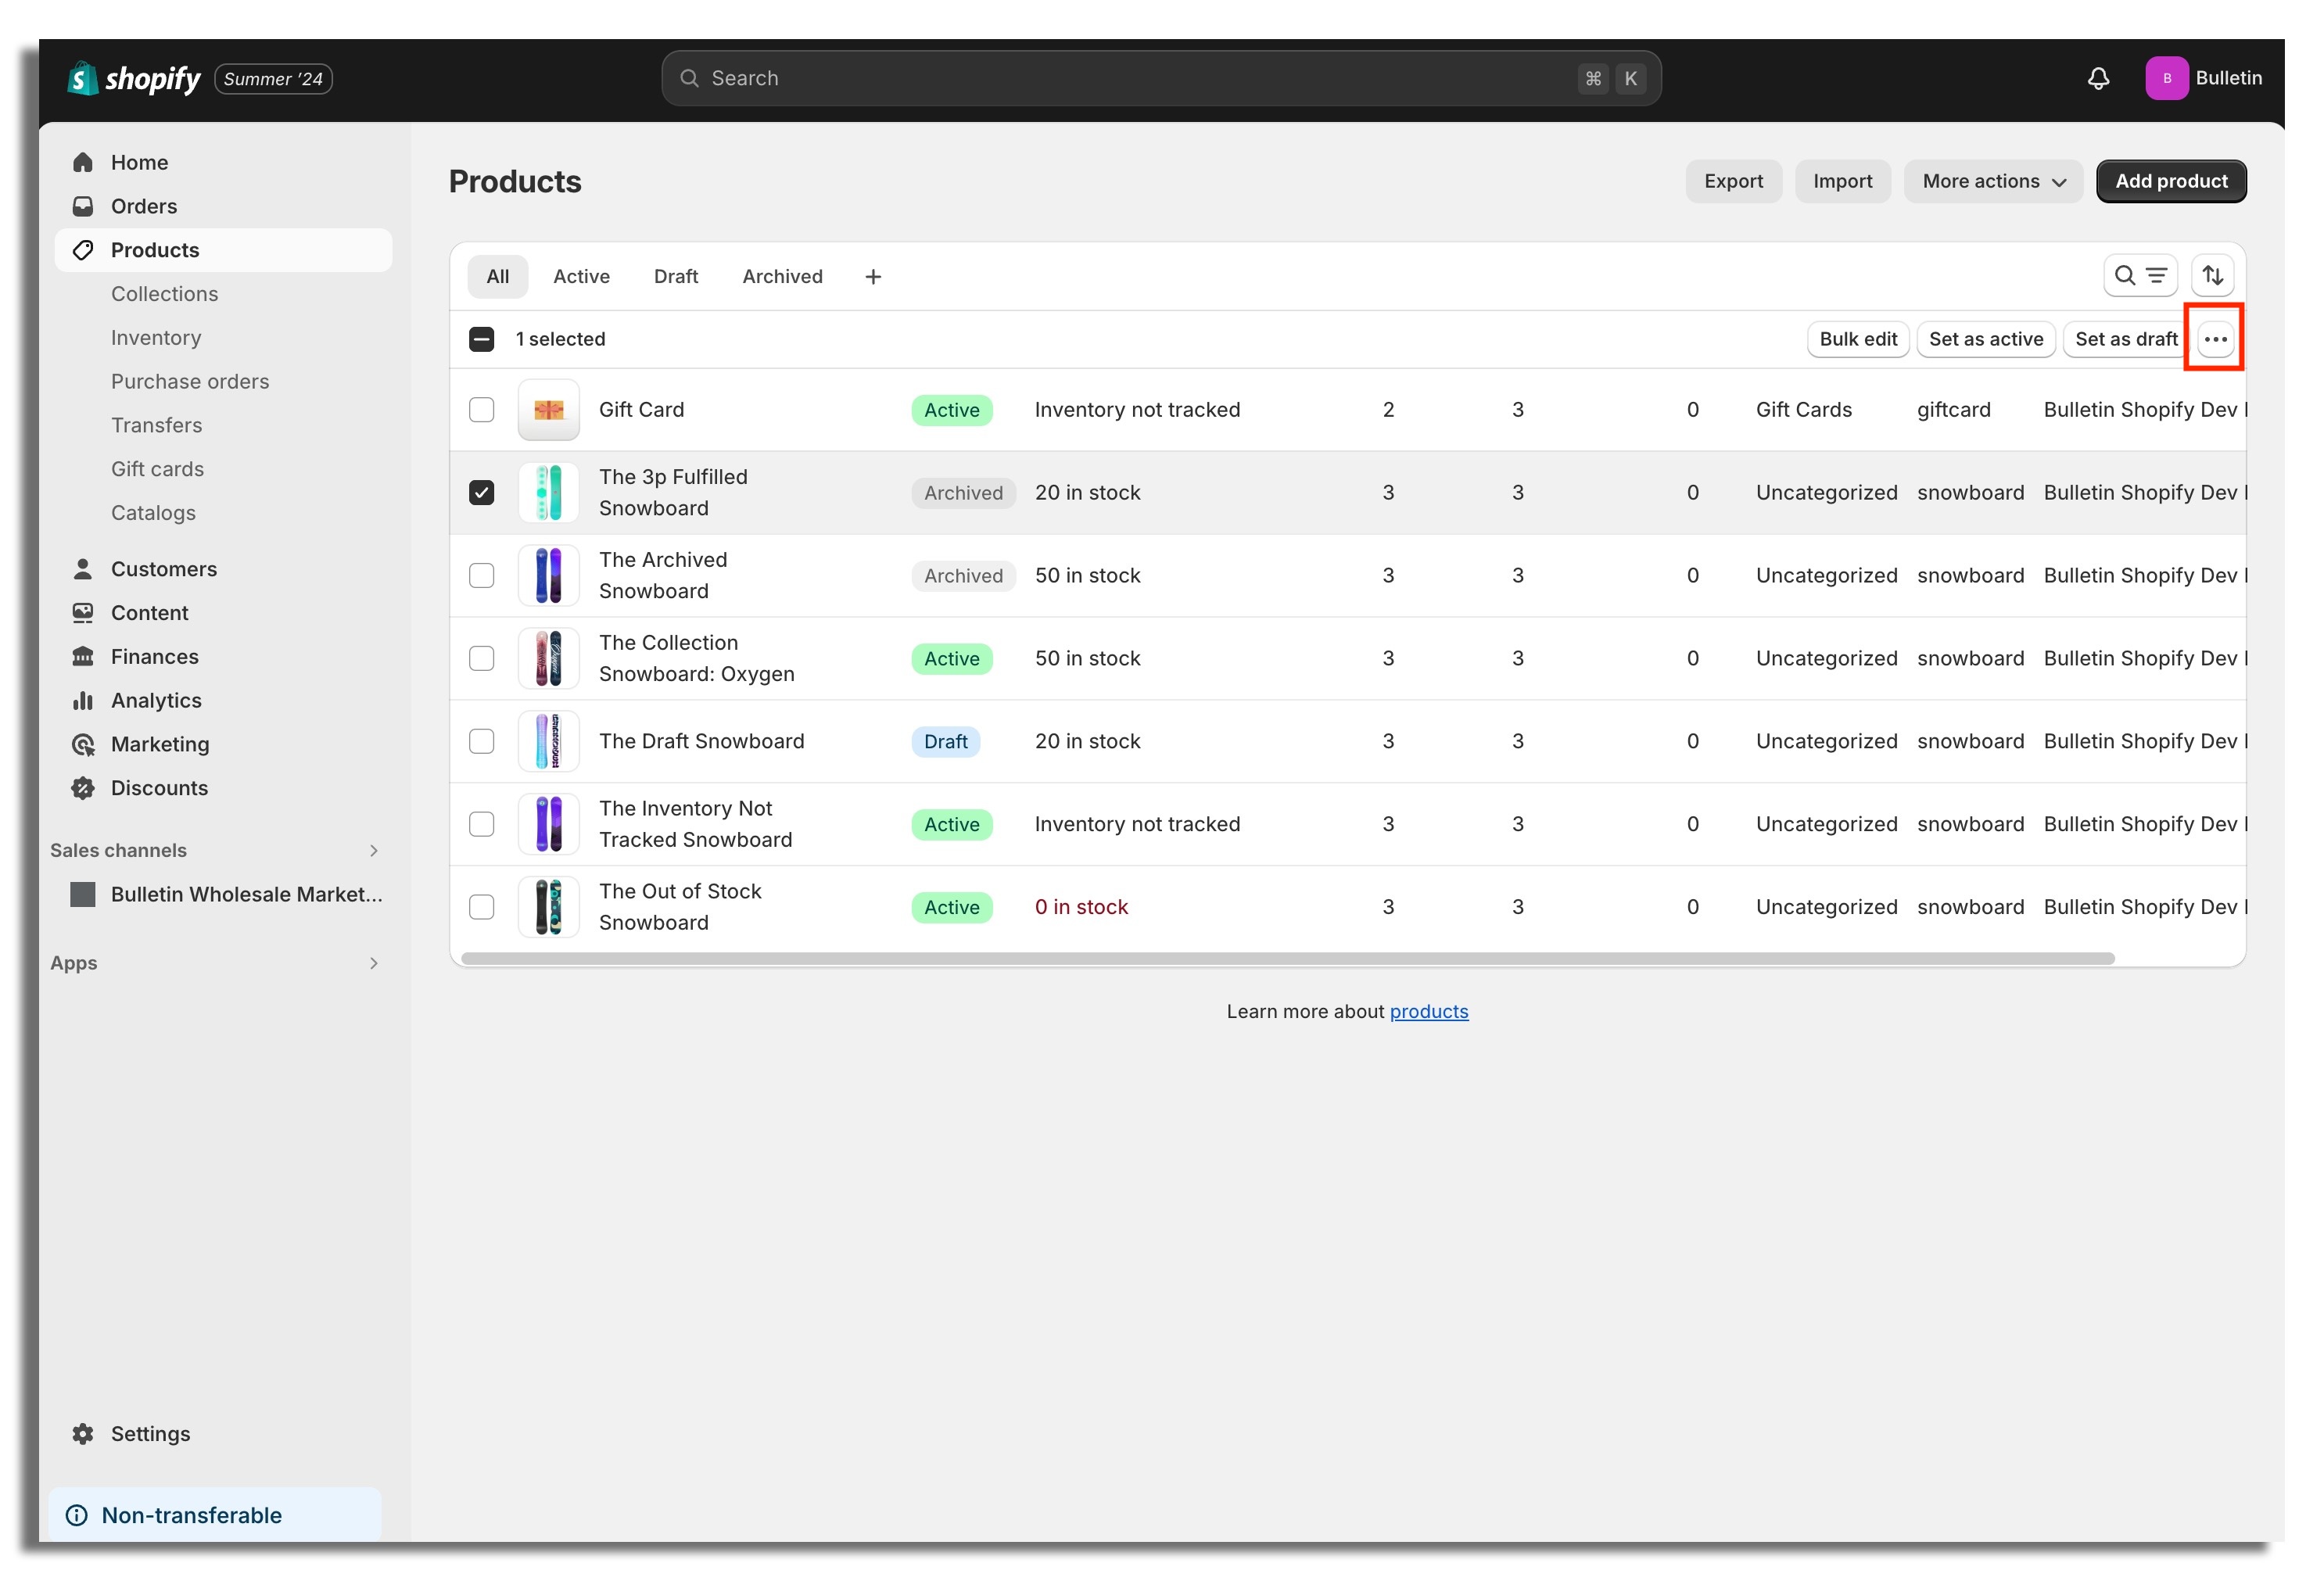This screenshot has width=2324, height=1581.
Task: Open Collections in the sidebar
Action: coord(164,294)
